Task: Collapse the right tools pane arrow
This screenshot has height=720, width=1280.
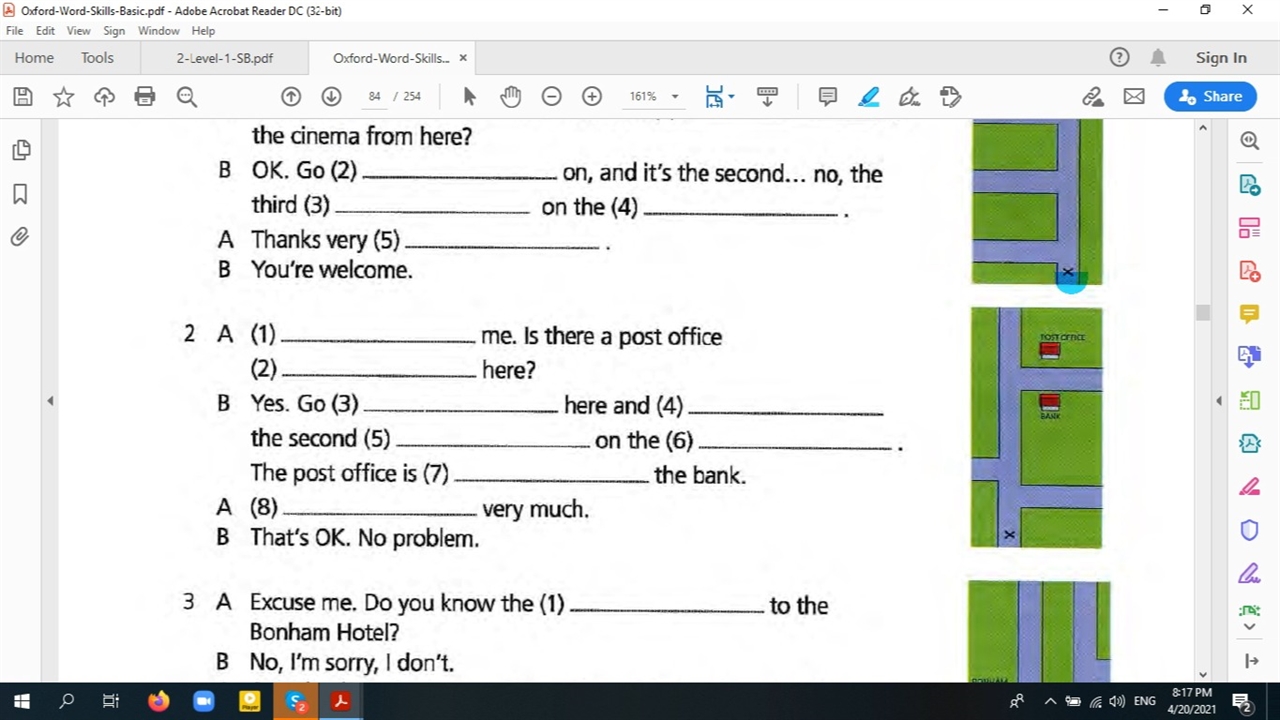Action: 1218,401
